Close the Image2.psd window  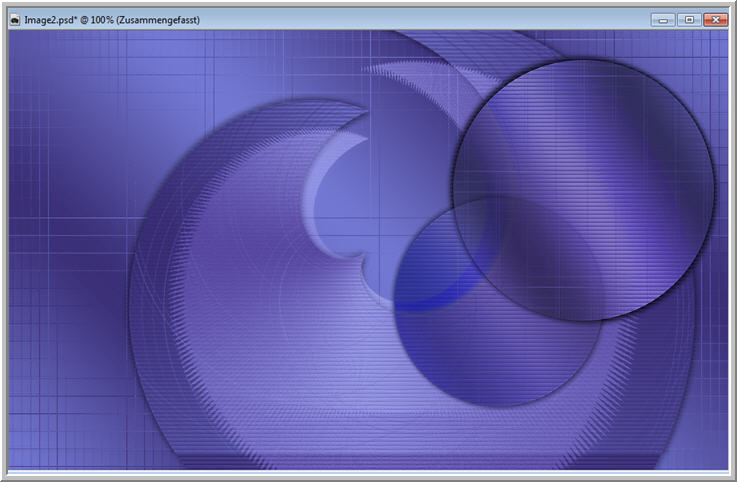coord(715,20)
